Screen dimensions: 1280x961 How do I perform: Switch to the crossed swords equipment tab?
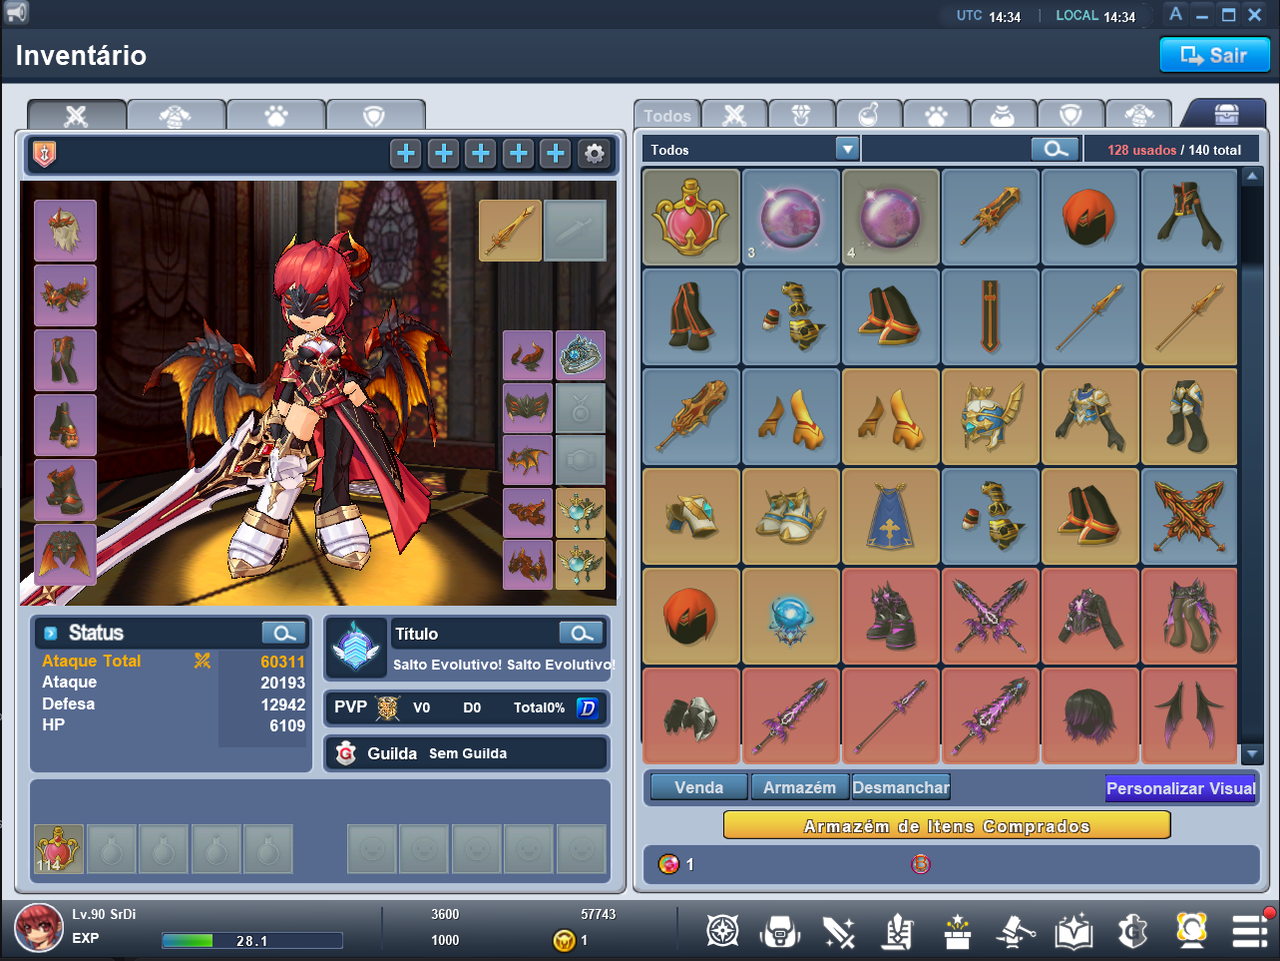click(76, 116)
